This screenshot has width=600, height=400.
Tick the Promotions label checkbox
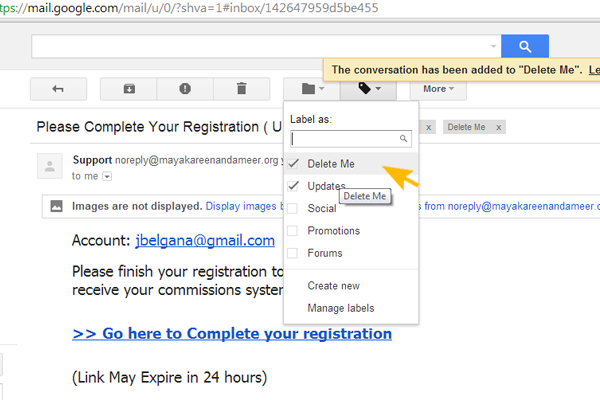pyautogui.click(x=293, y=231)
